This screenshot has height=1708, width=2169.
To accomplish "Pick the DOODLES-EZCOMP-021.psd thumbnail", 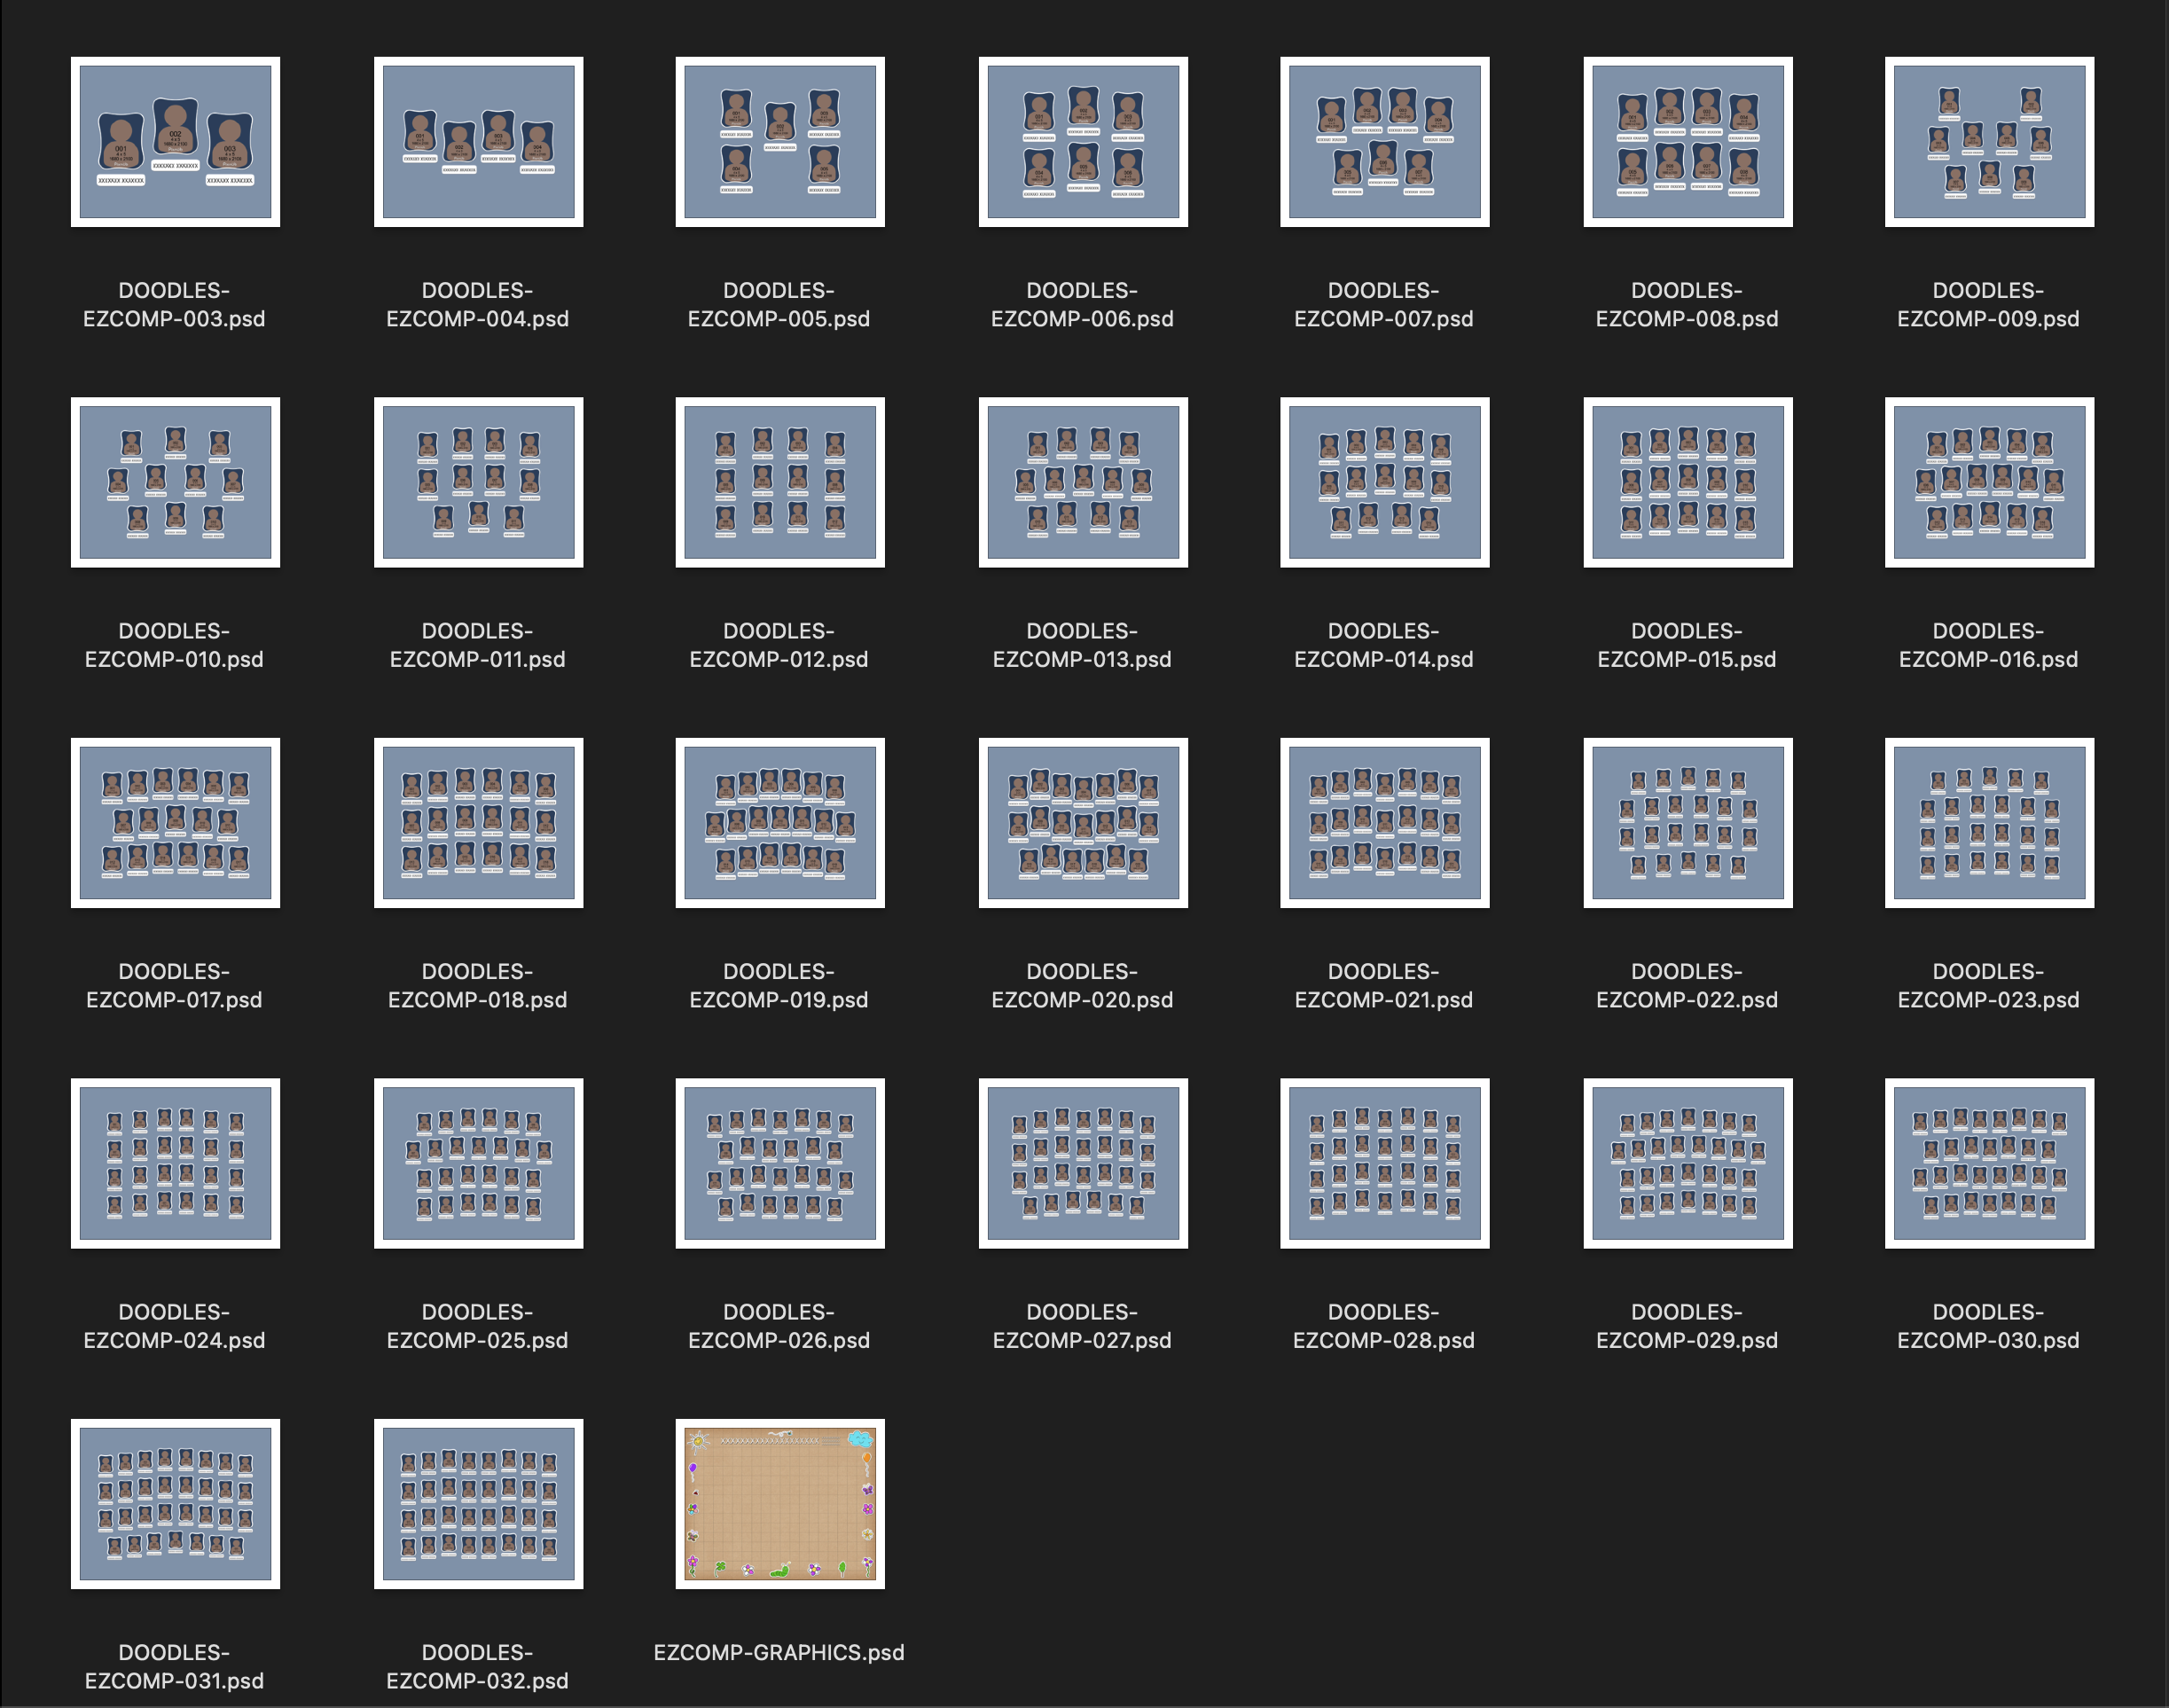I will pos(1384,823).
